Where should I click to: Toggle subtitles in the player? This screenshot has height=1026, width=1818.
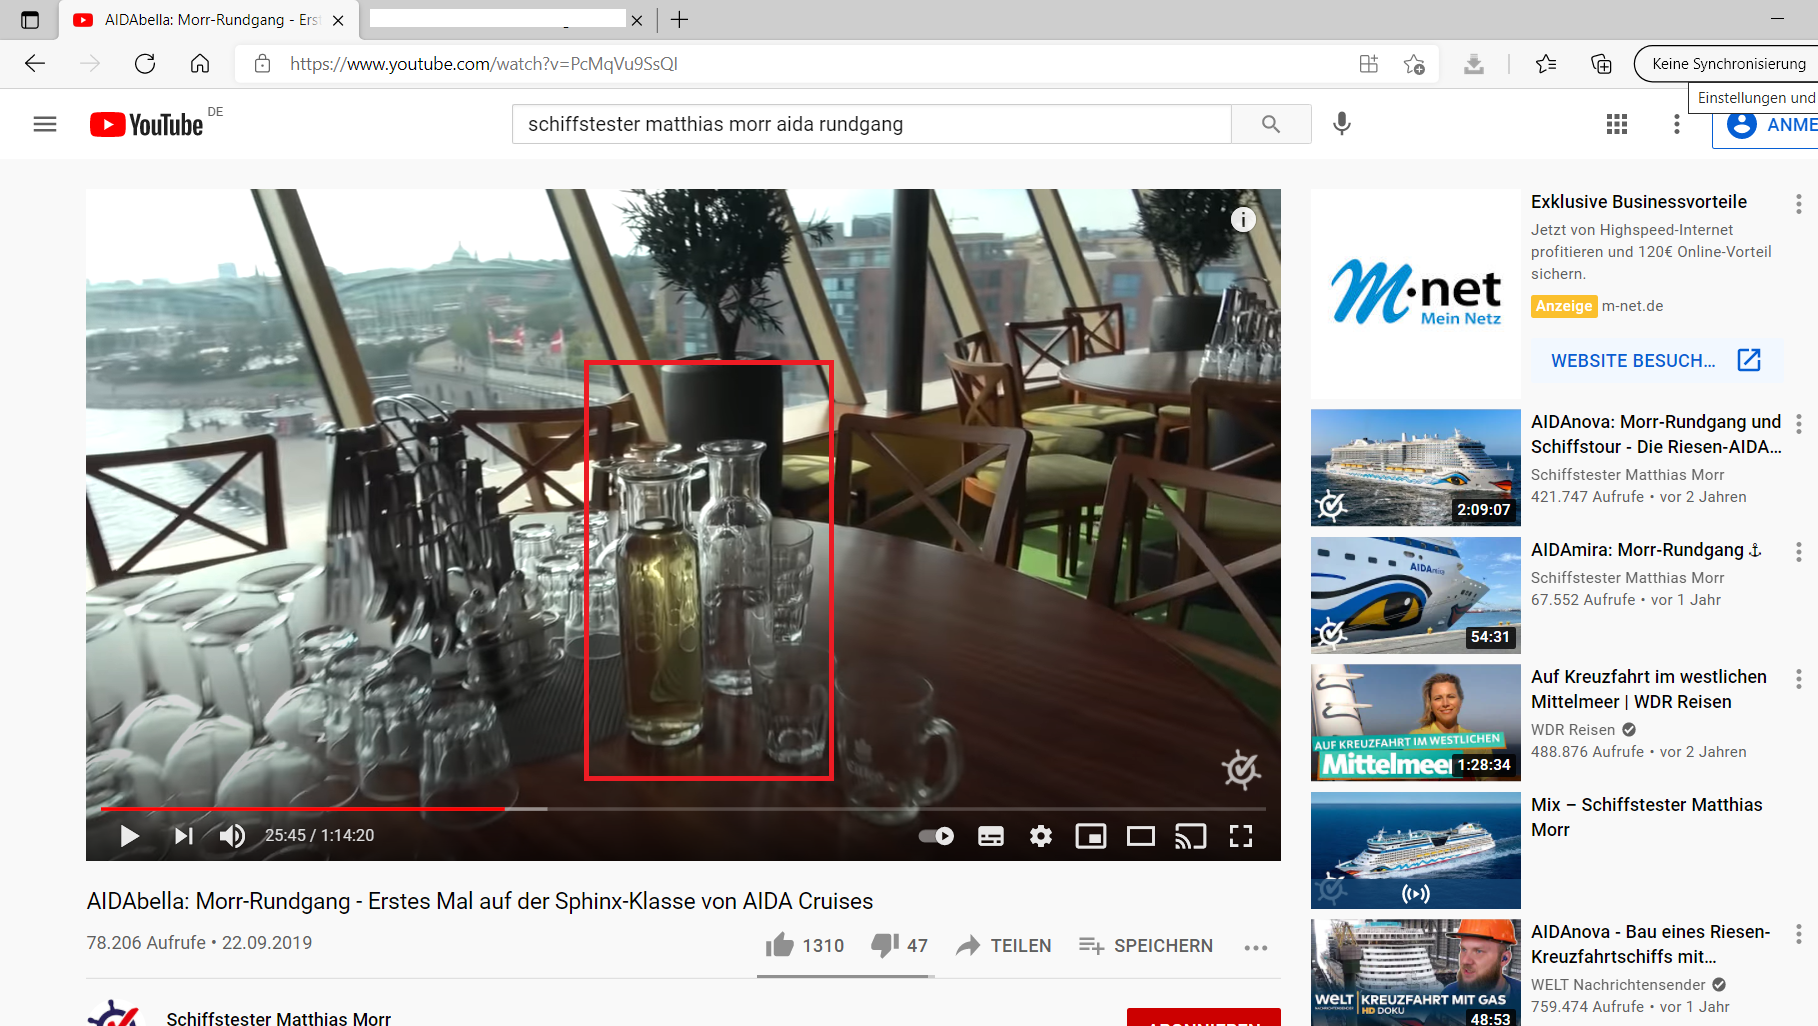[990, 836]
